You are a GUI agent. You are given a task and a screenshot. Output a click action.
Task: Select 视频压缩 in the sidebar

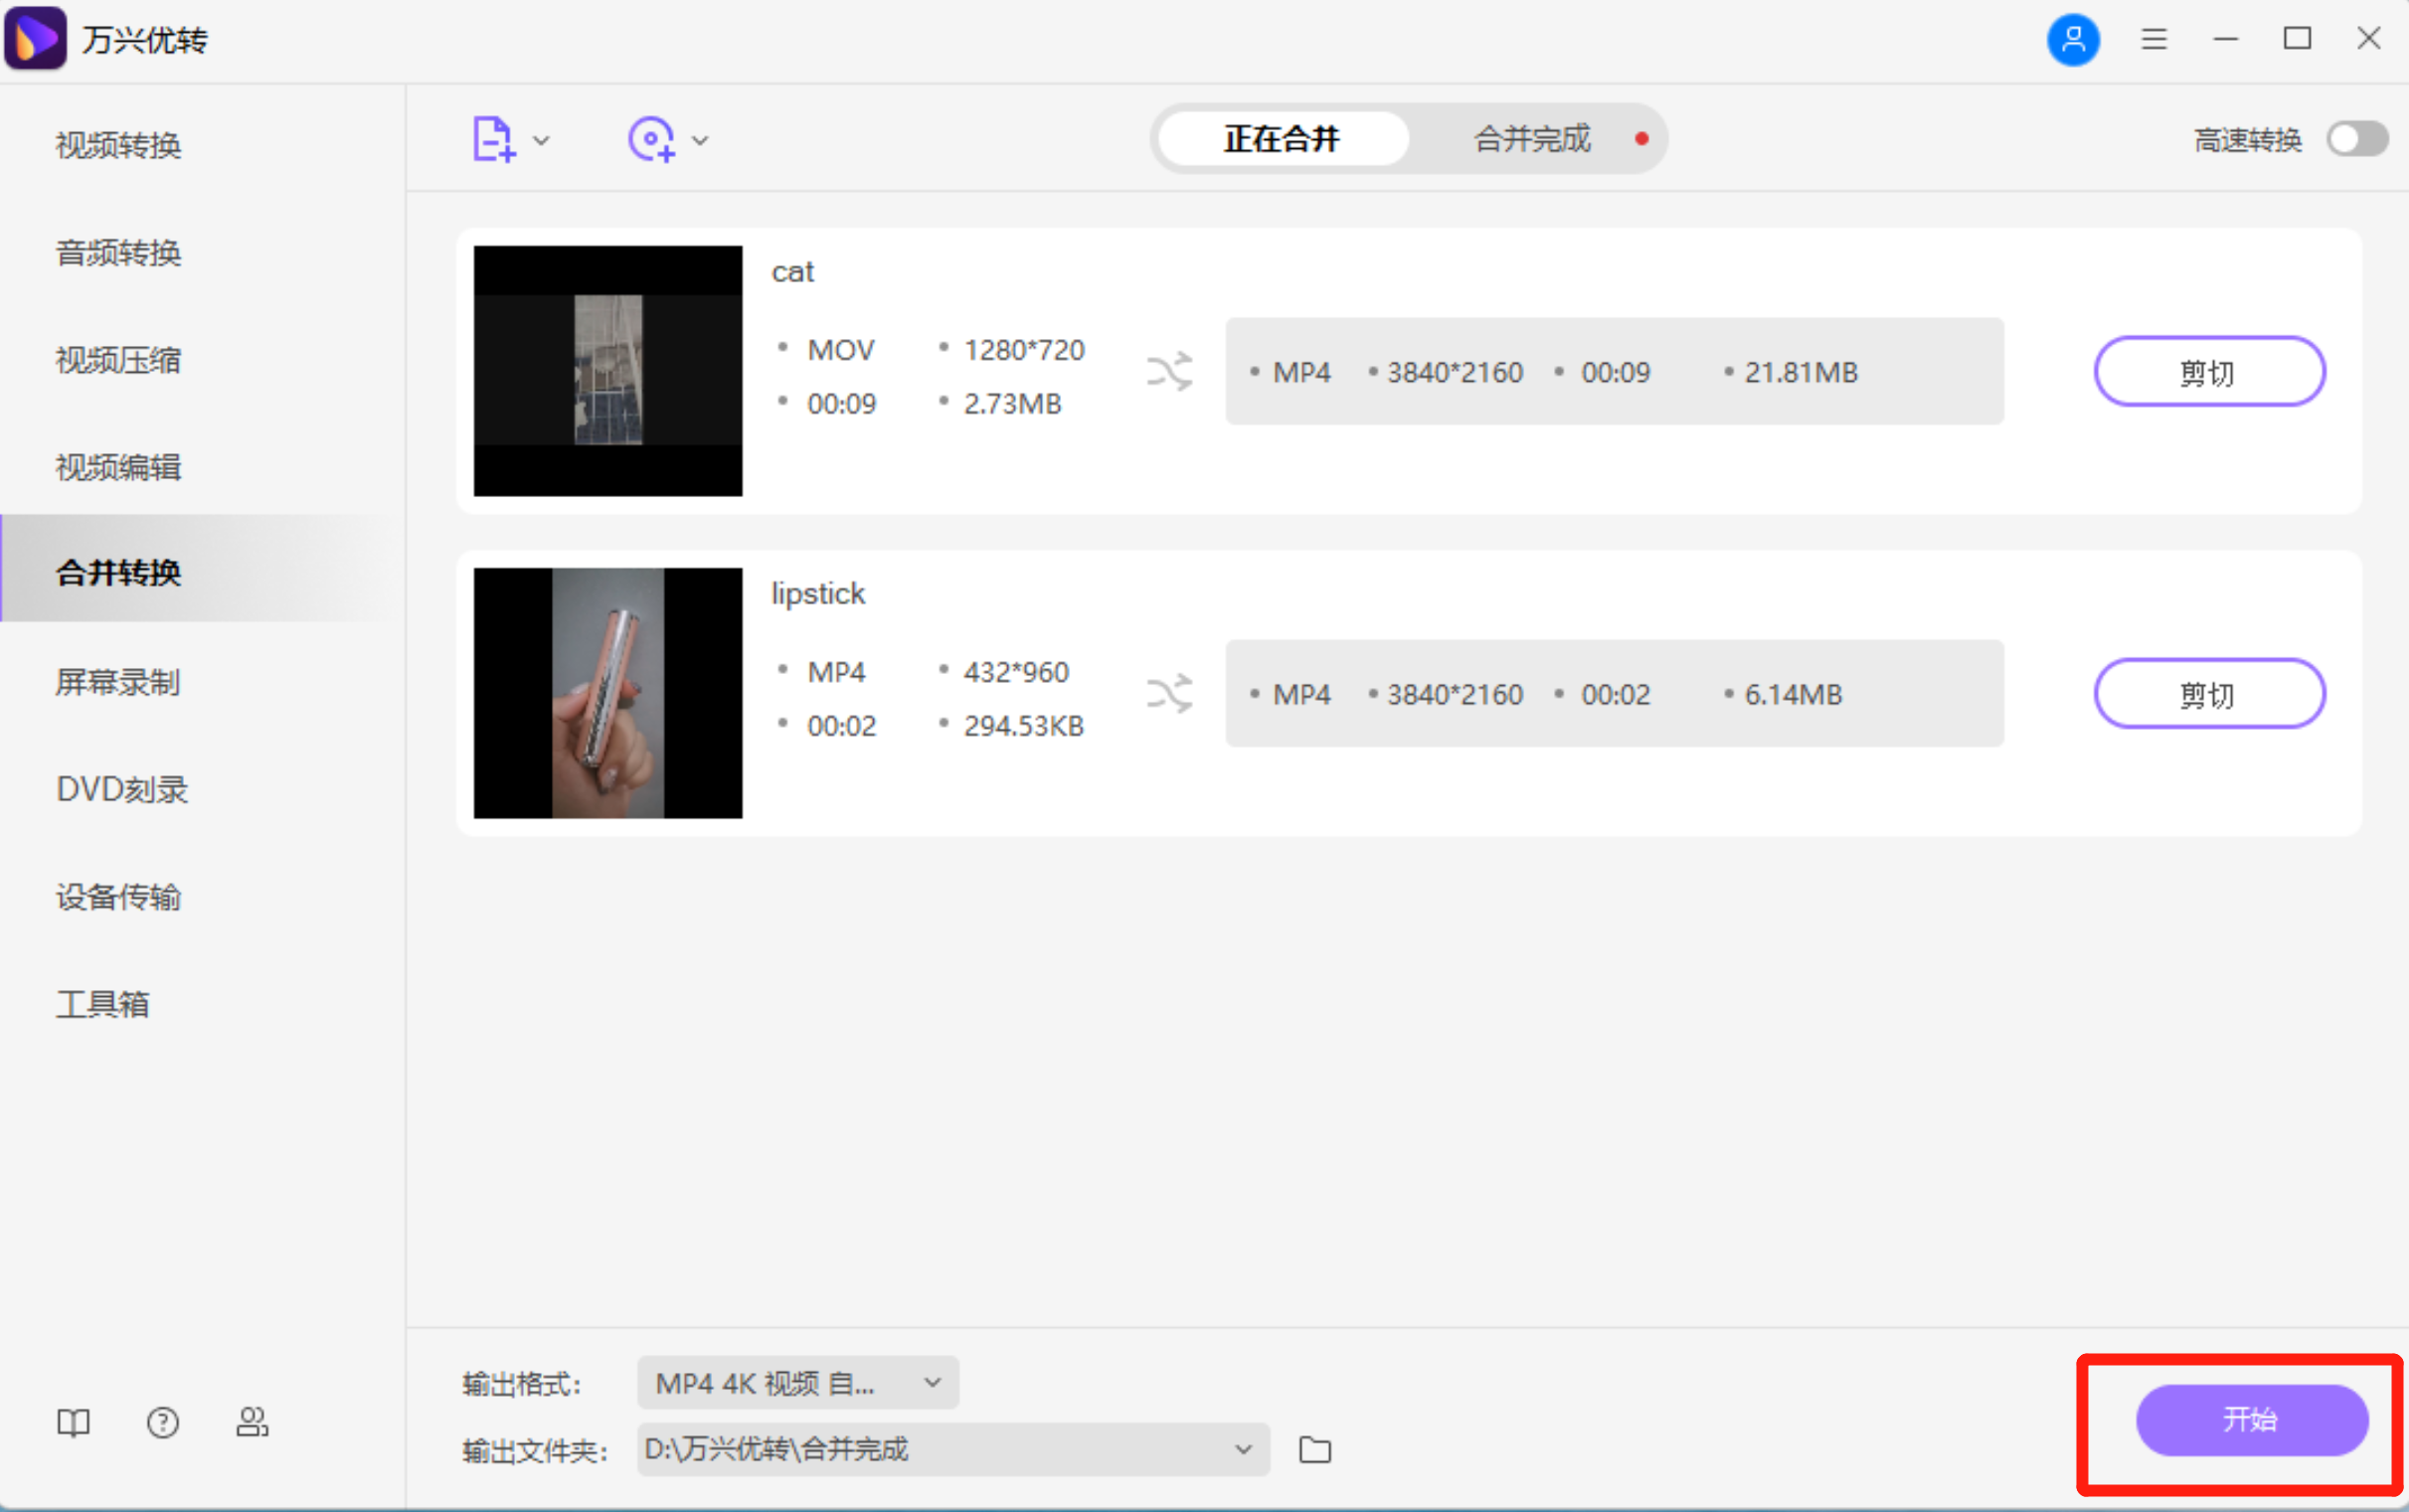(x=117, y=360)
